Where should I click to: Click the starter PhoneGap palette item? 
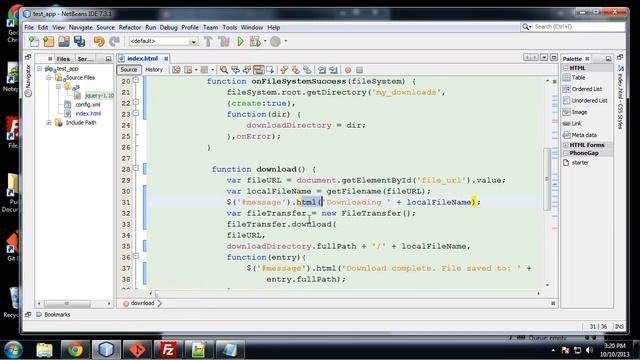(x=580, y=162)
